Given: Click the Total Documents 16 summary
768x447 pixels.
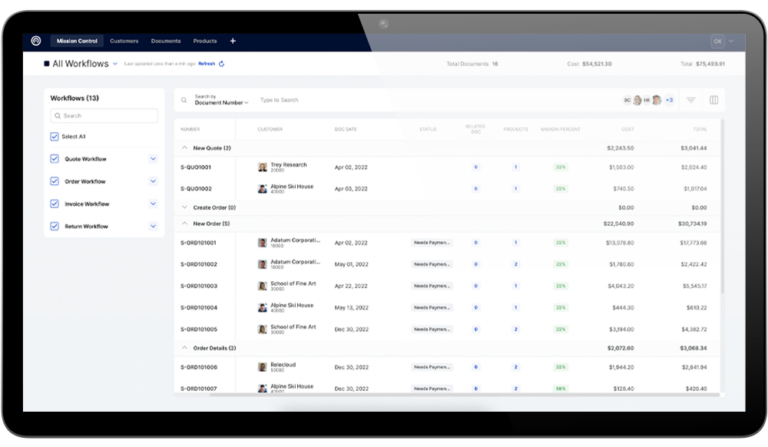Looking at the screenshot, I should (x=472, y=64).
